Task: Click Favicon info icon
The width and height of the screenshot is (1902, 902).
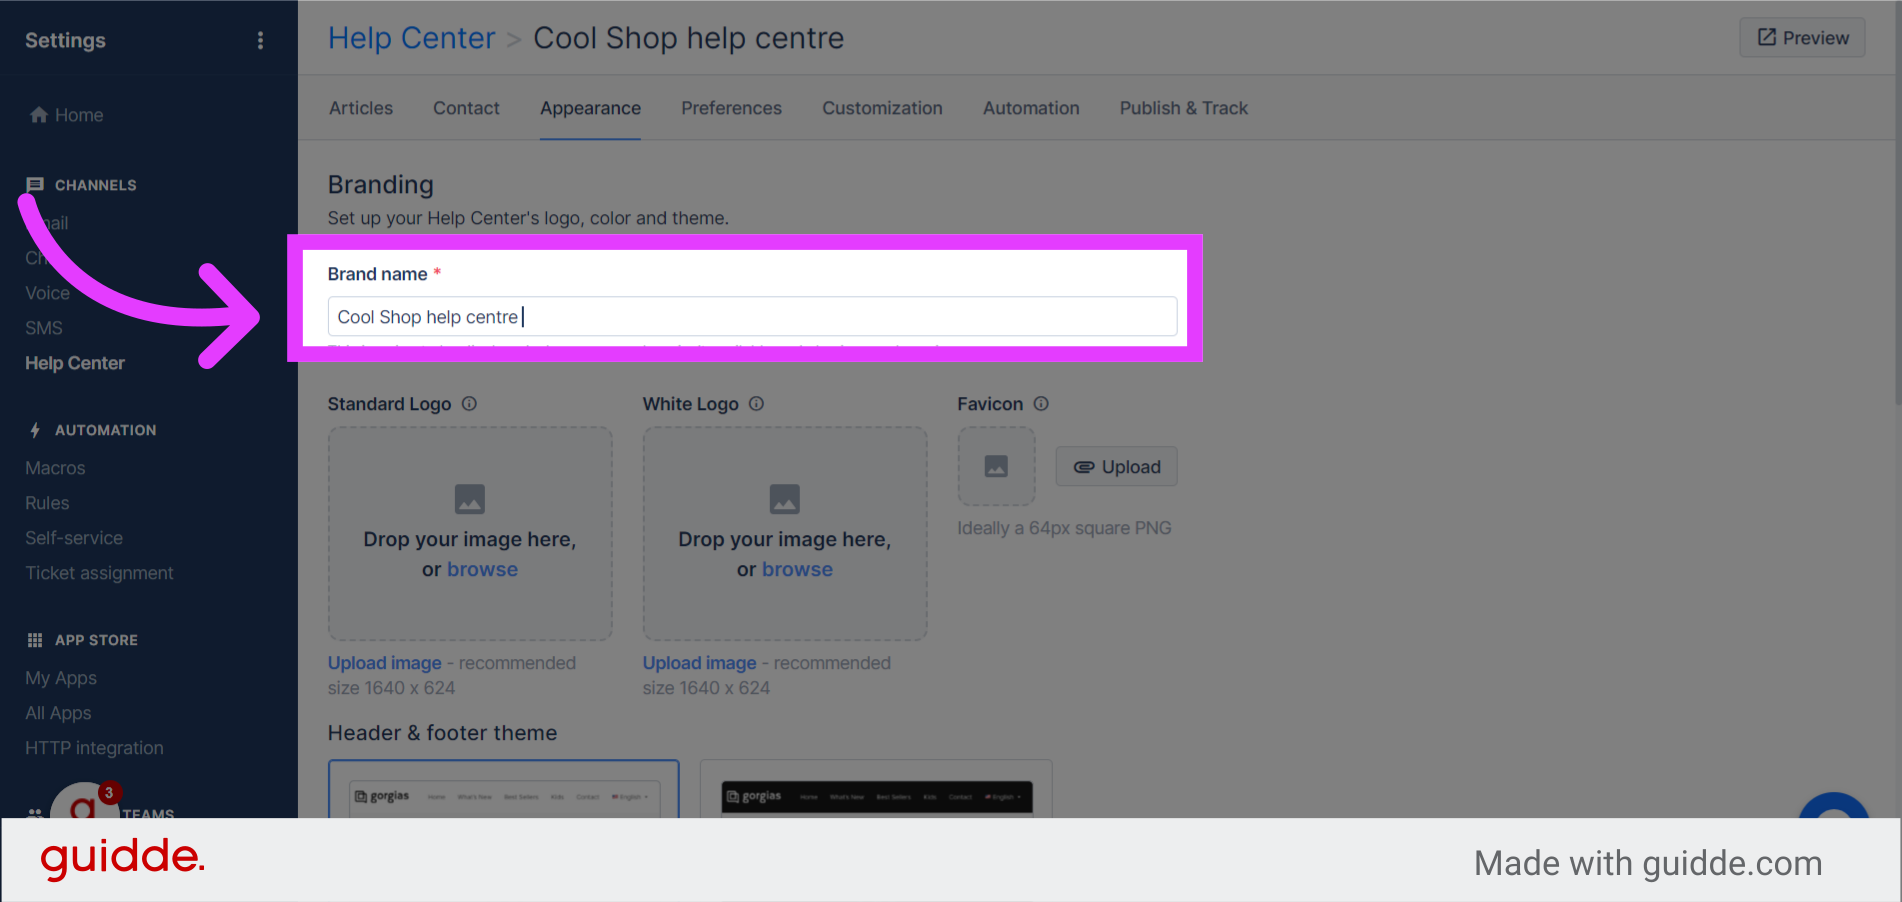Action: click(x=1041, y=404)
